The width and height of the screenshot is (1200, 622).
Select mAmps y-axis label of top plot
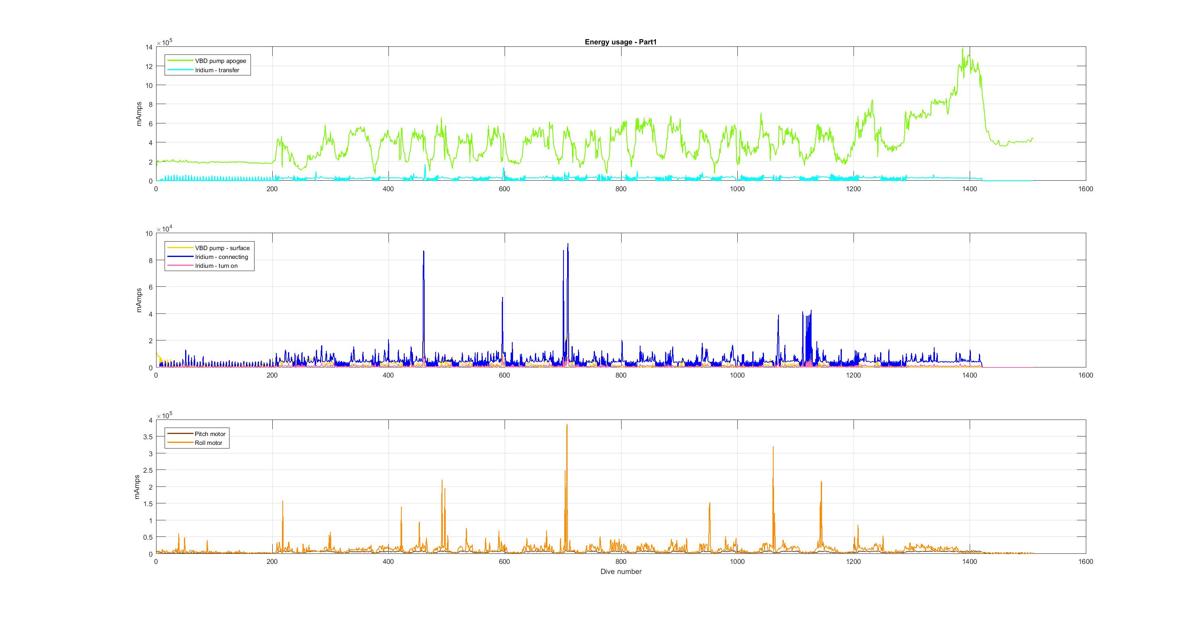coord(140,114)
